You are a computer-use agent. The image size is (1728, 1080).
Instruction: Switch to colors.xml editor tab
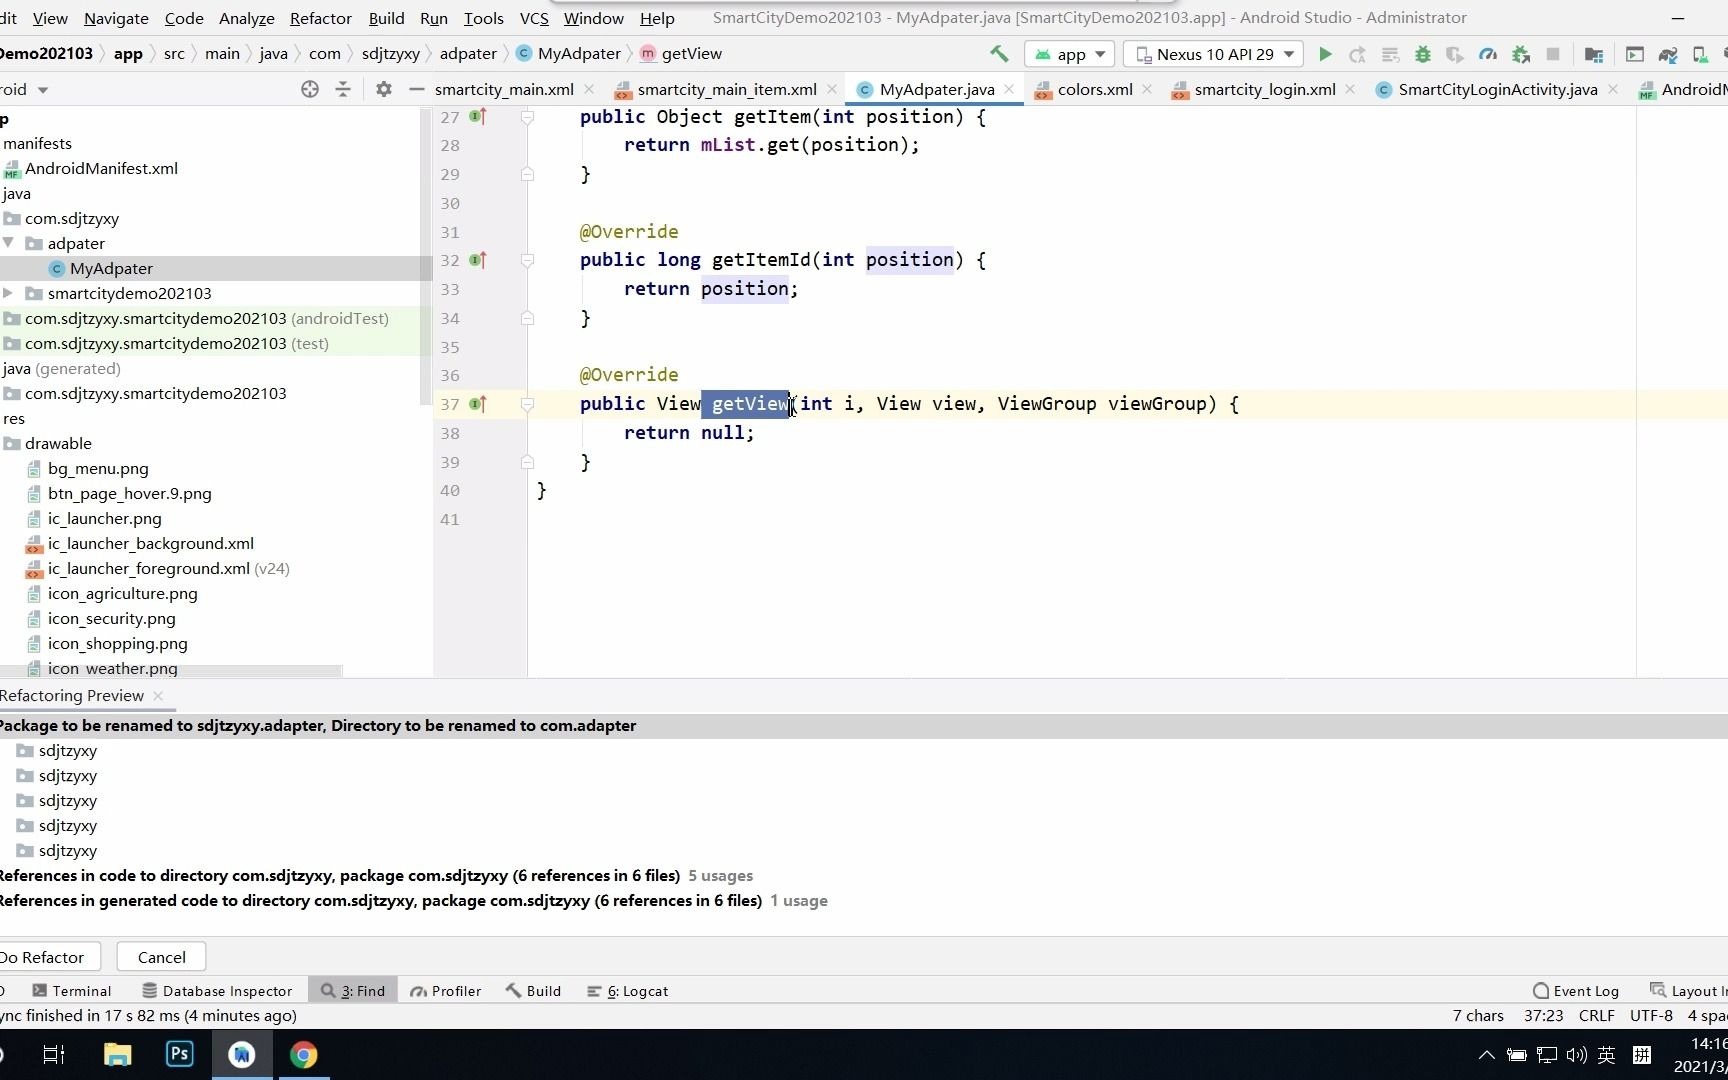(1094, 90)
